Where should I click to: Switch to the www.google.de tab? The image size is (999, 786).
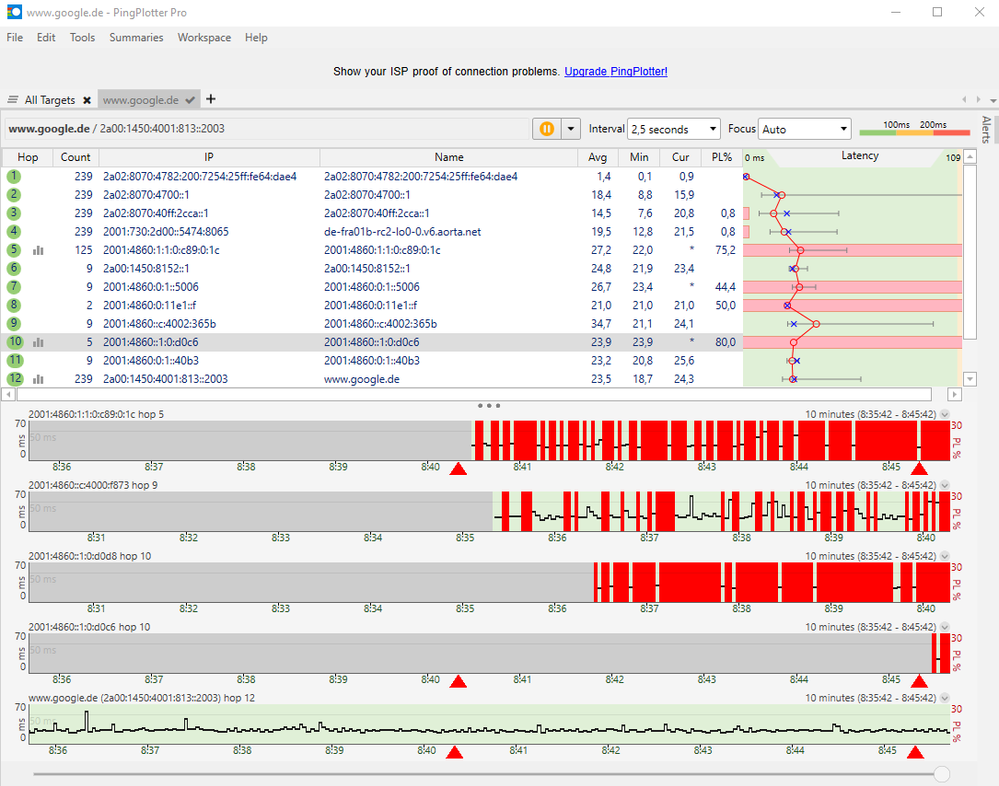coord(141,100)
